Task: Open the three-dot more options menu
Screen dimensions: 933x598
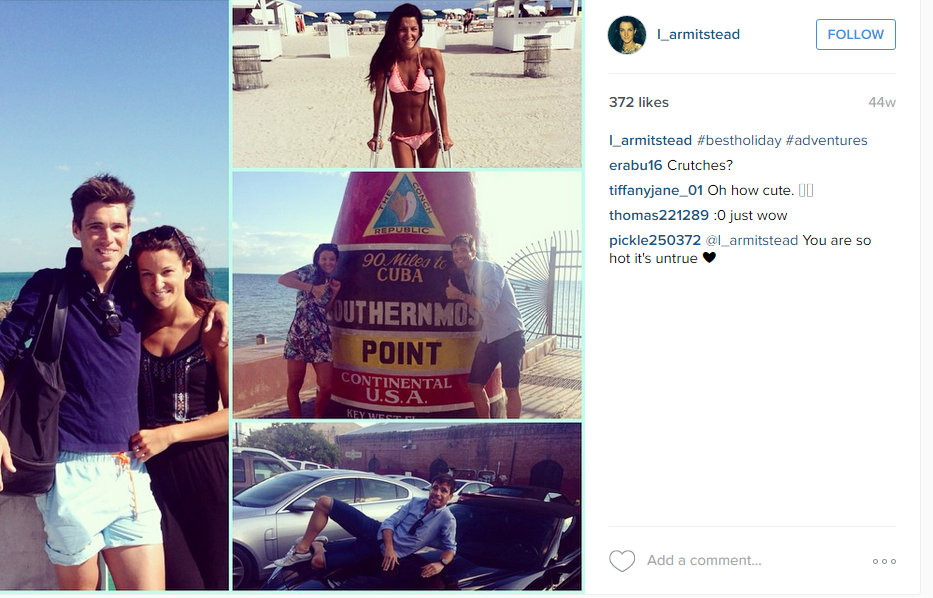Action: [884, 561]
